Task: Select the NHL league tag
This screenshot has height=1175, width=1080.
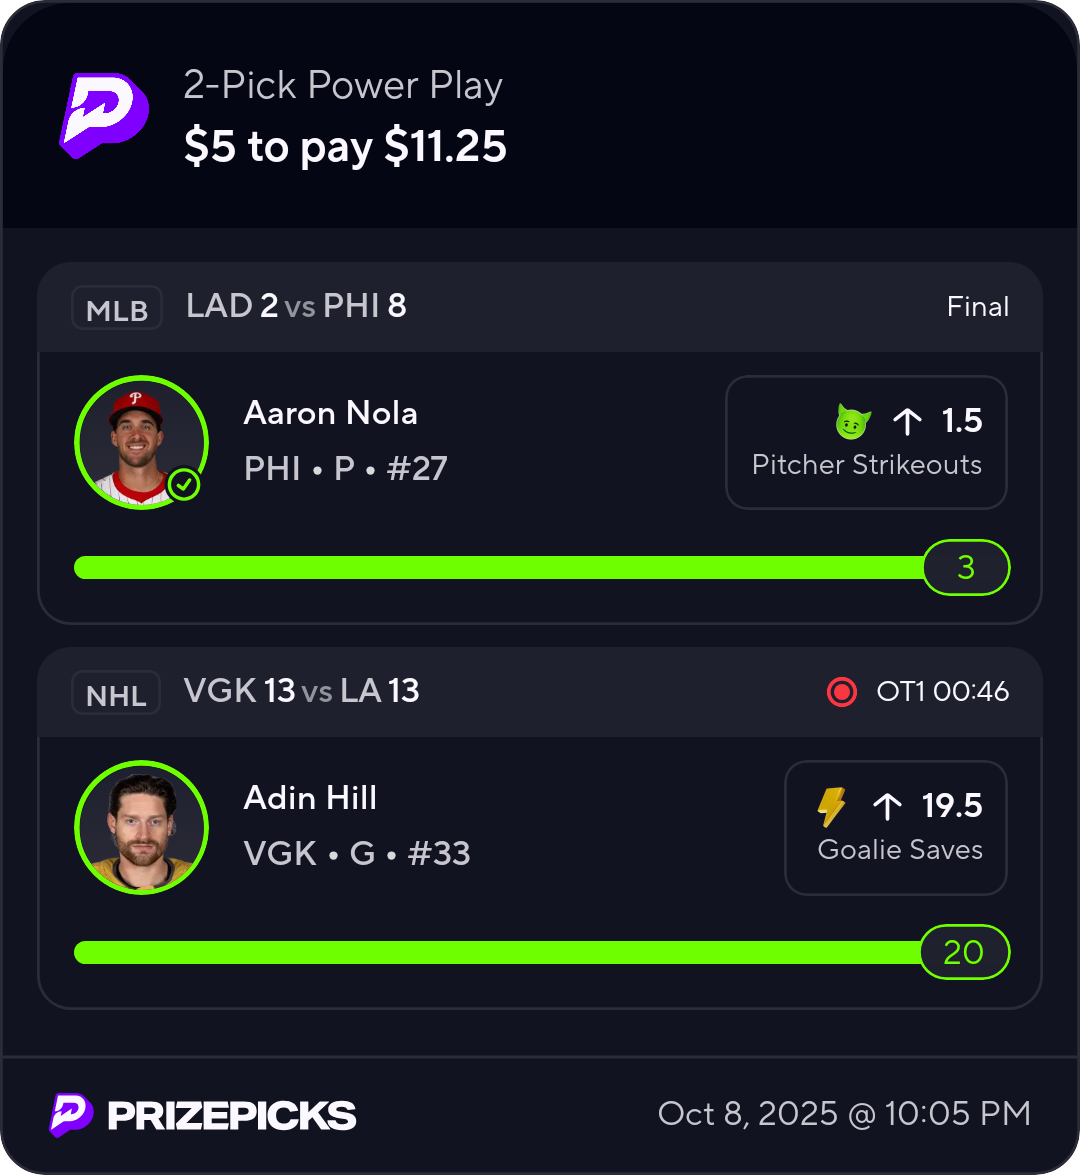Action: 116,694
